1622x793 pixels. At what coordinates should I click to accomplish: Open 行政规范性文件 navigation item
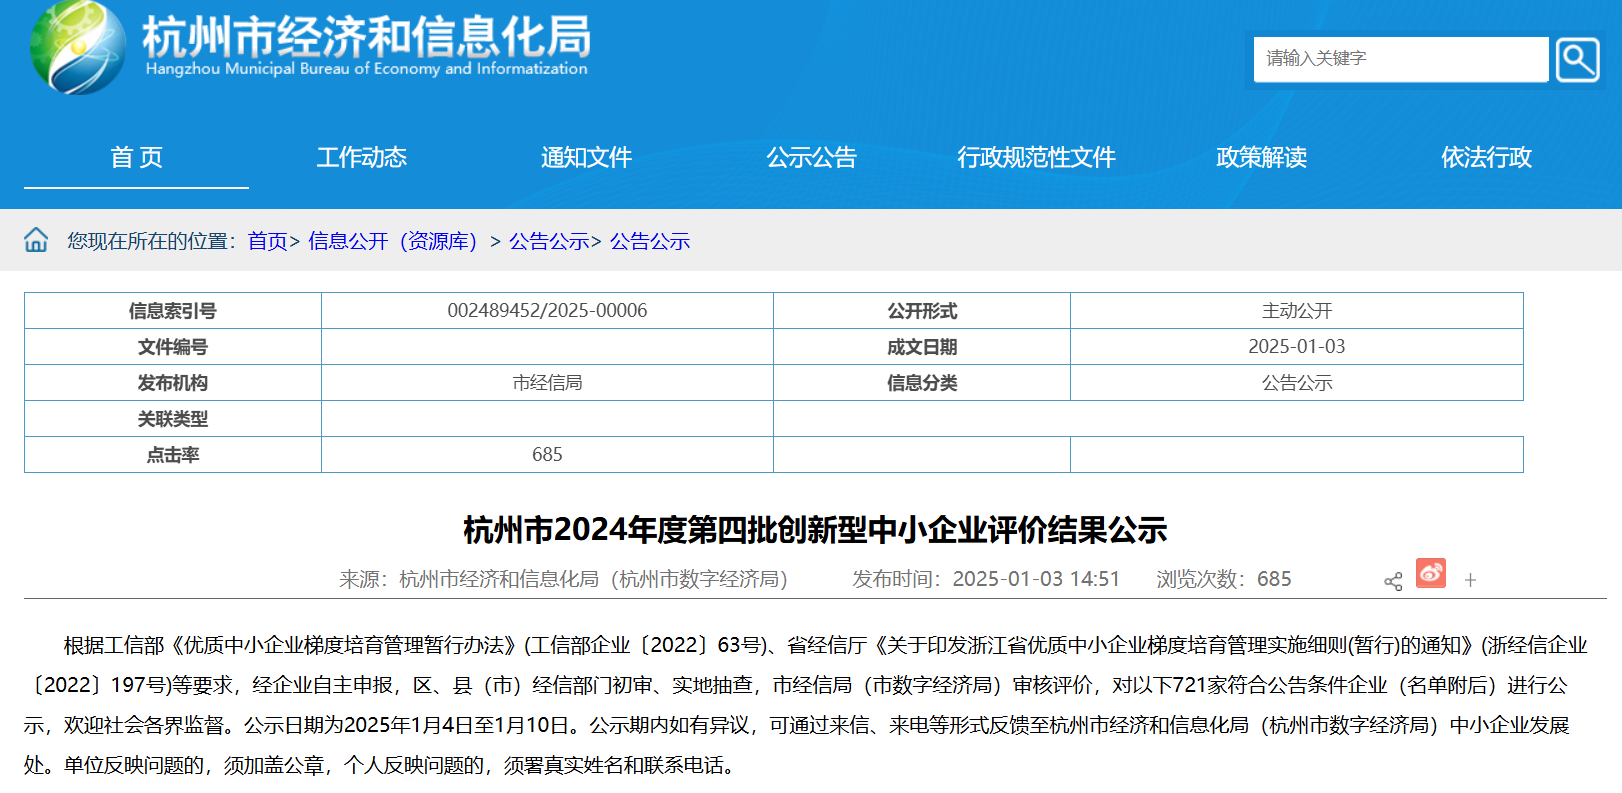click(1036, 157)
